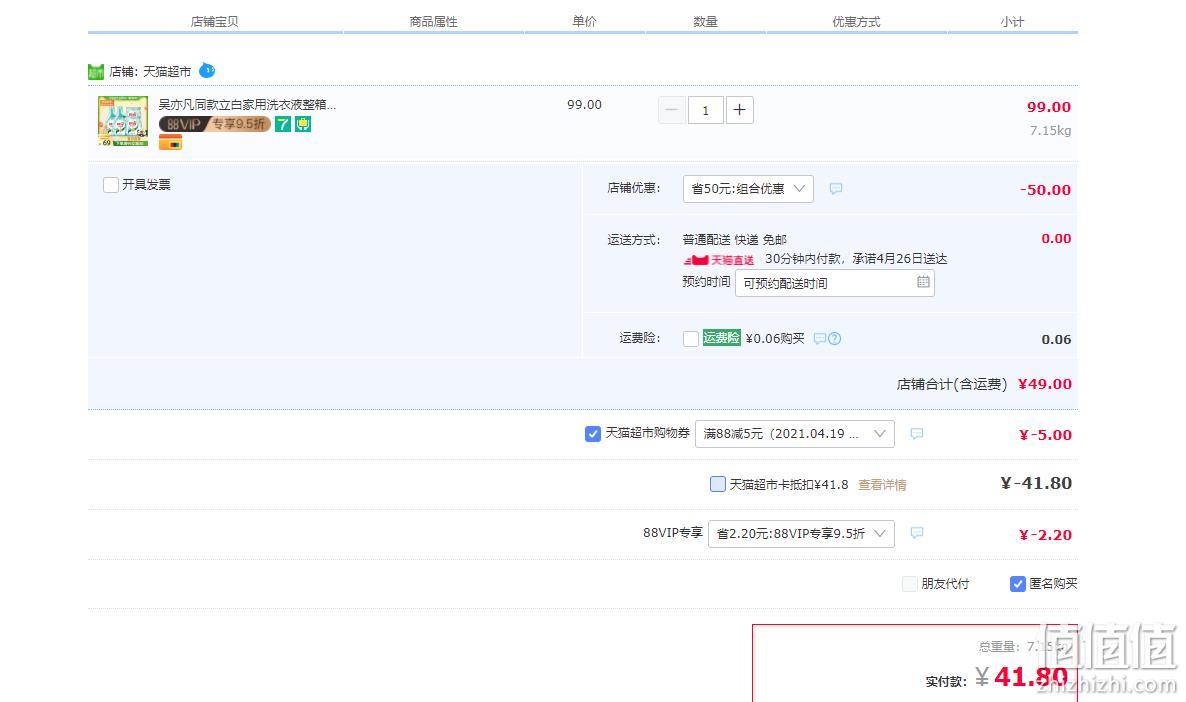Click the 承诺4月26日送达 delivery promise text
This screenshot has height=702, width=1186.
click(x=899, y=259)
